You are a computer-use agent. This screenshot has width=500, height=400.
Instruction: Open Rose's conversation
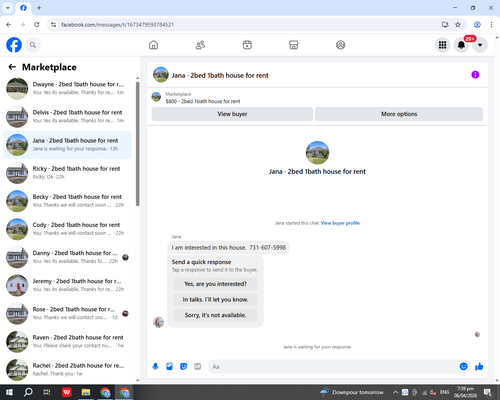coord(67,313)
